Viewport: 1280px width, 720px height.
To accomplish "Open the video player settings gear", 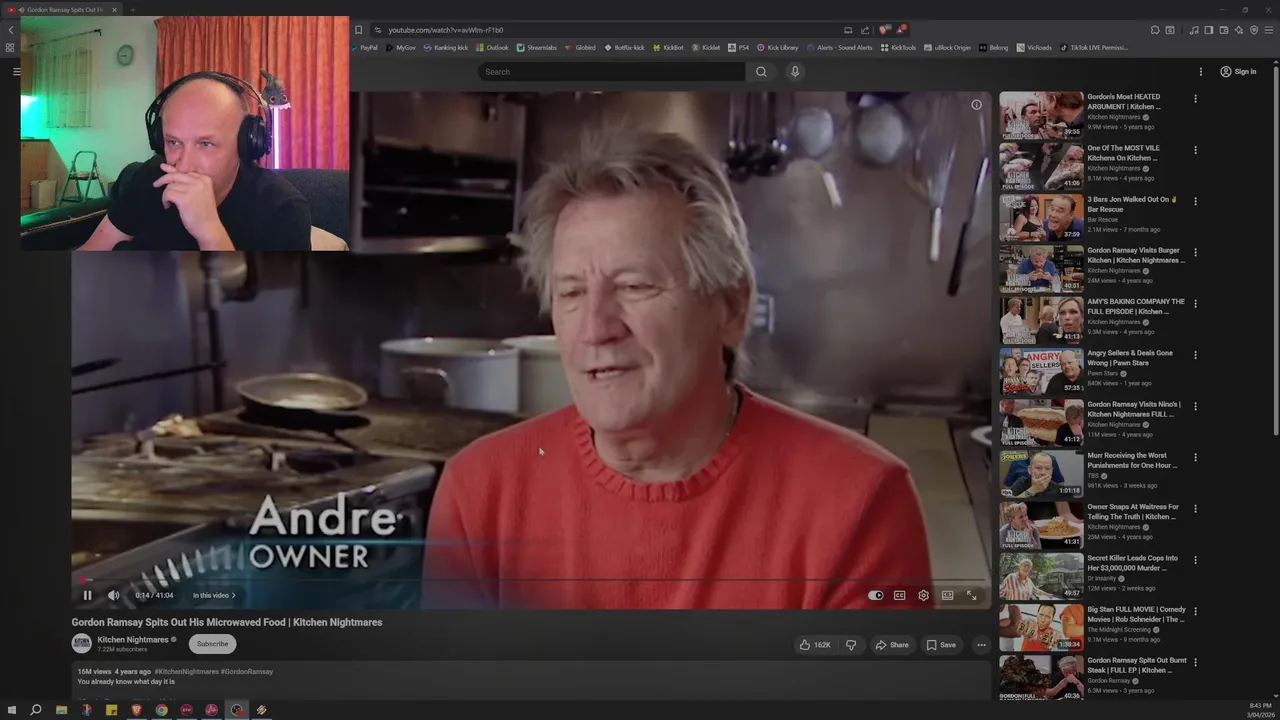I will point(923,595).
